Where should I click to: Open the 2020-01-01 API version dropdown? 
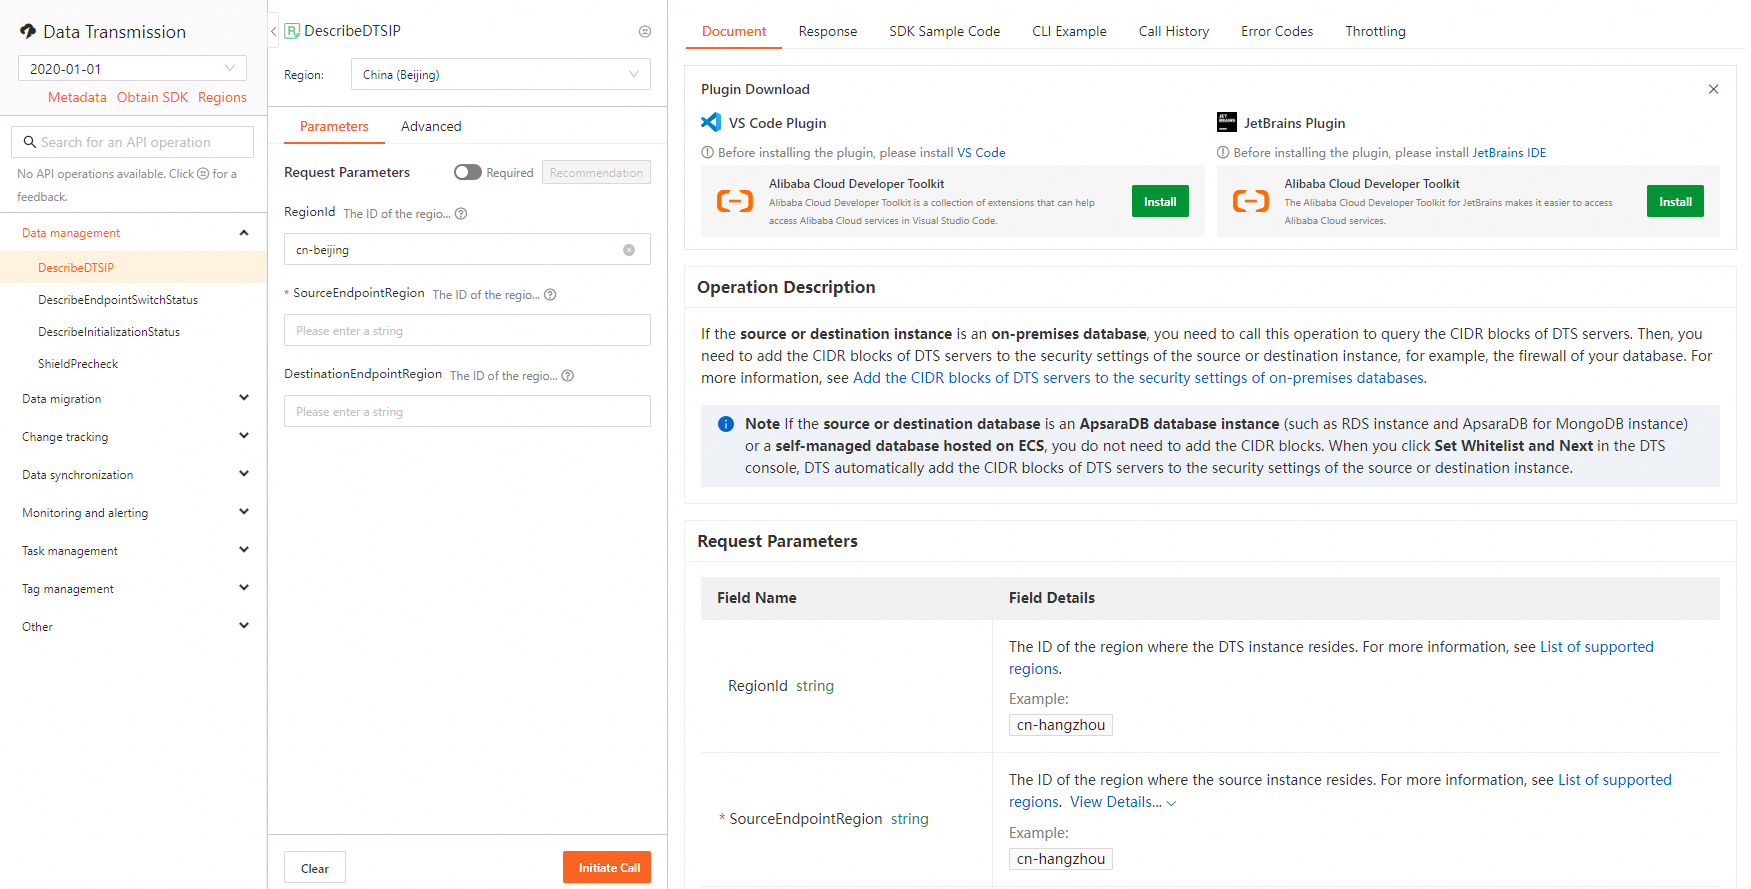pos(132,69)
